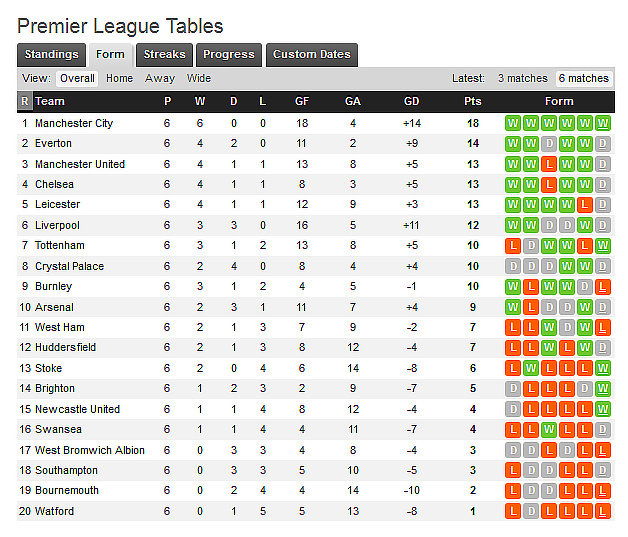Open the Tottenham team link

[x=60, y=245]
